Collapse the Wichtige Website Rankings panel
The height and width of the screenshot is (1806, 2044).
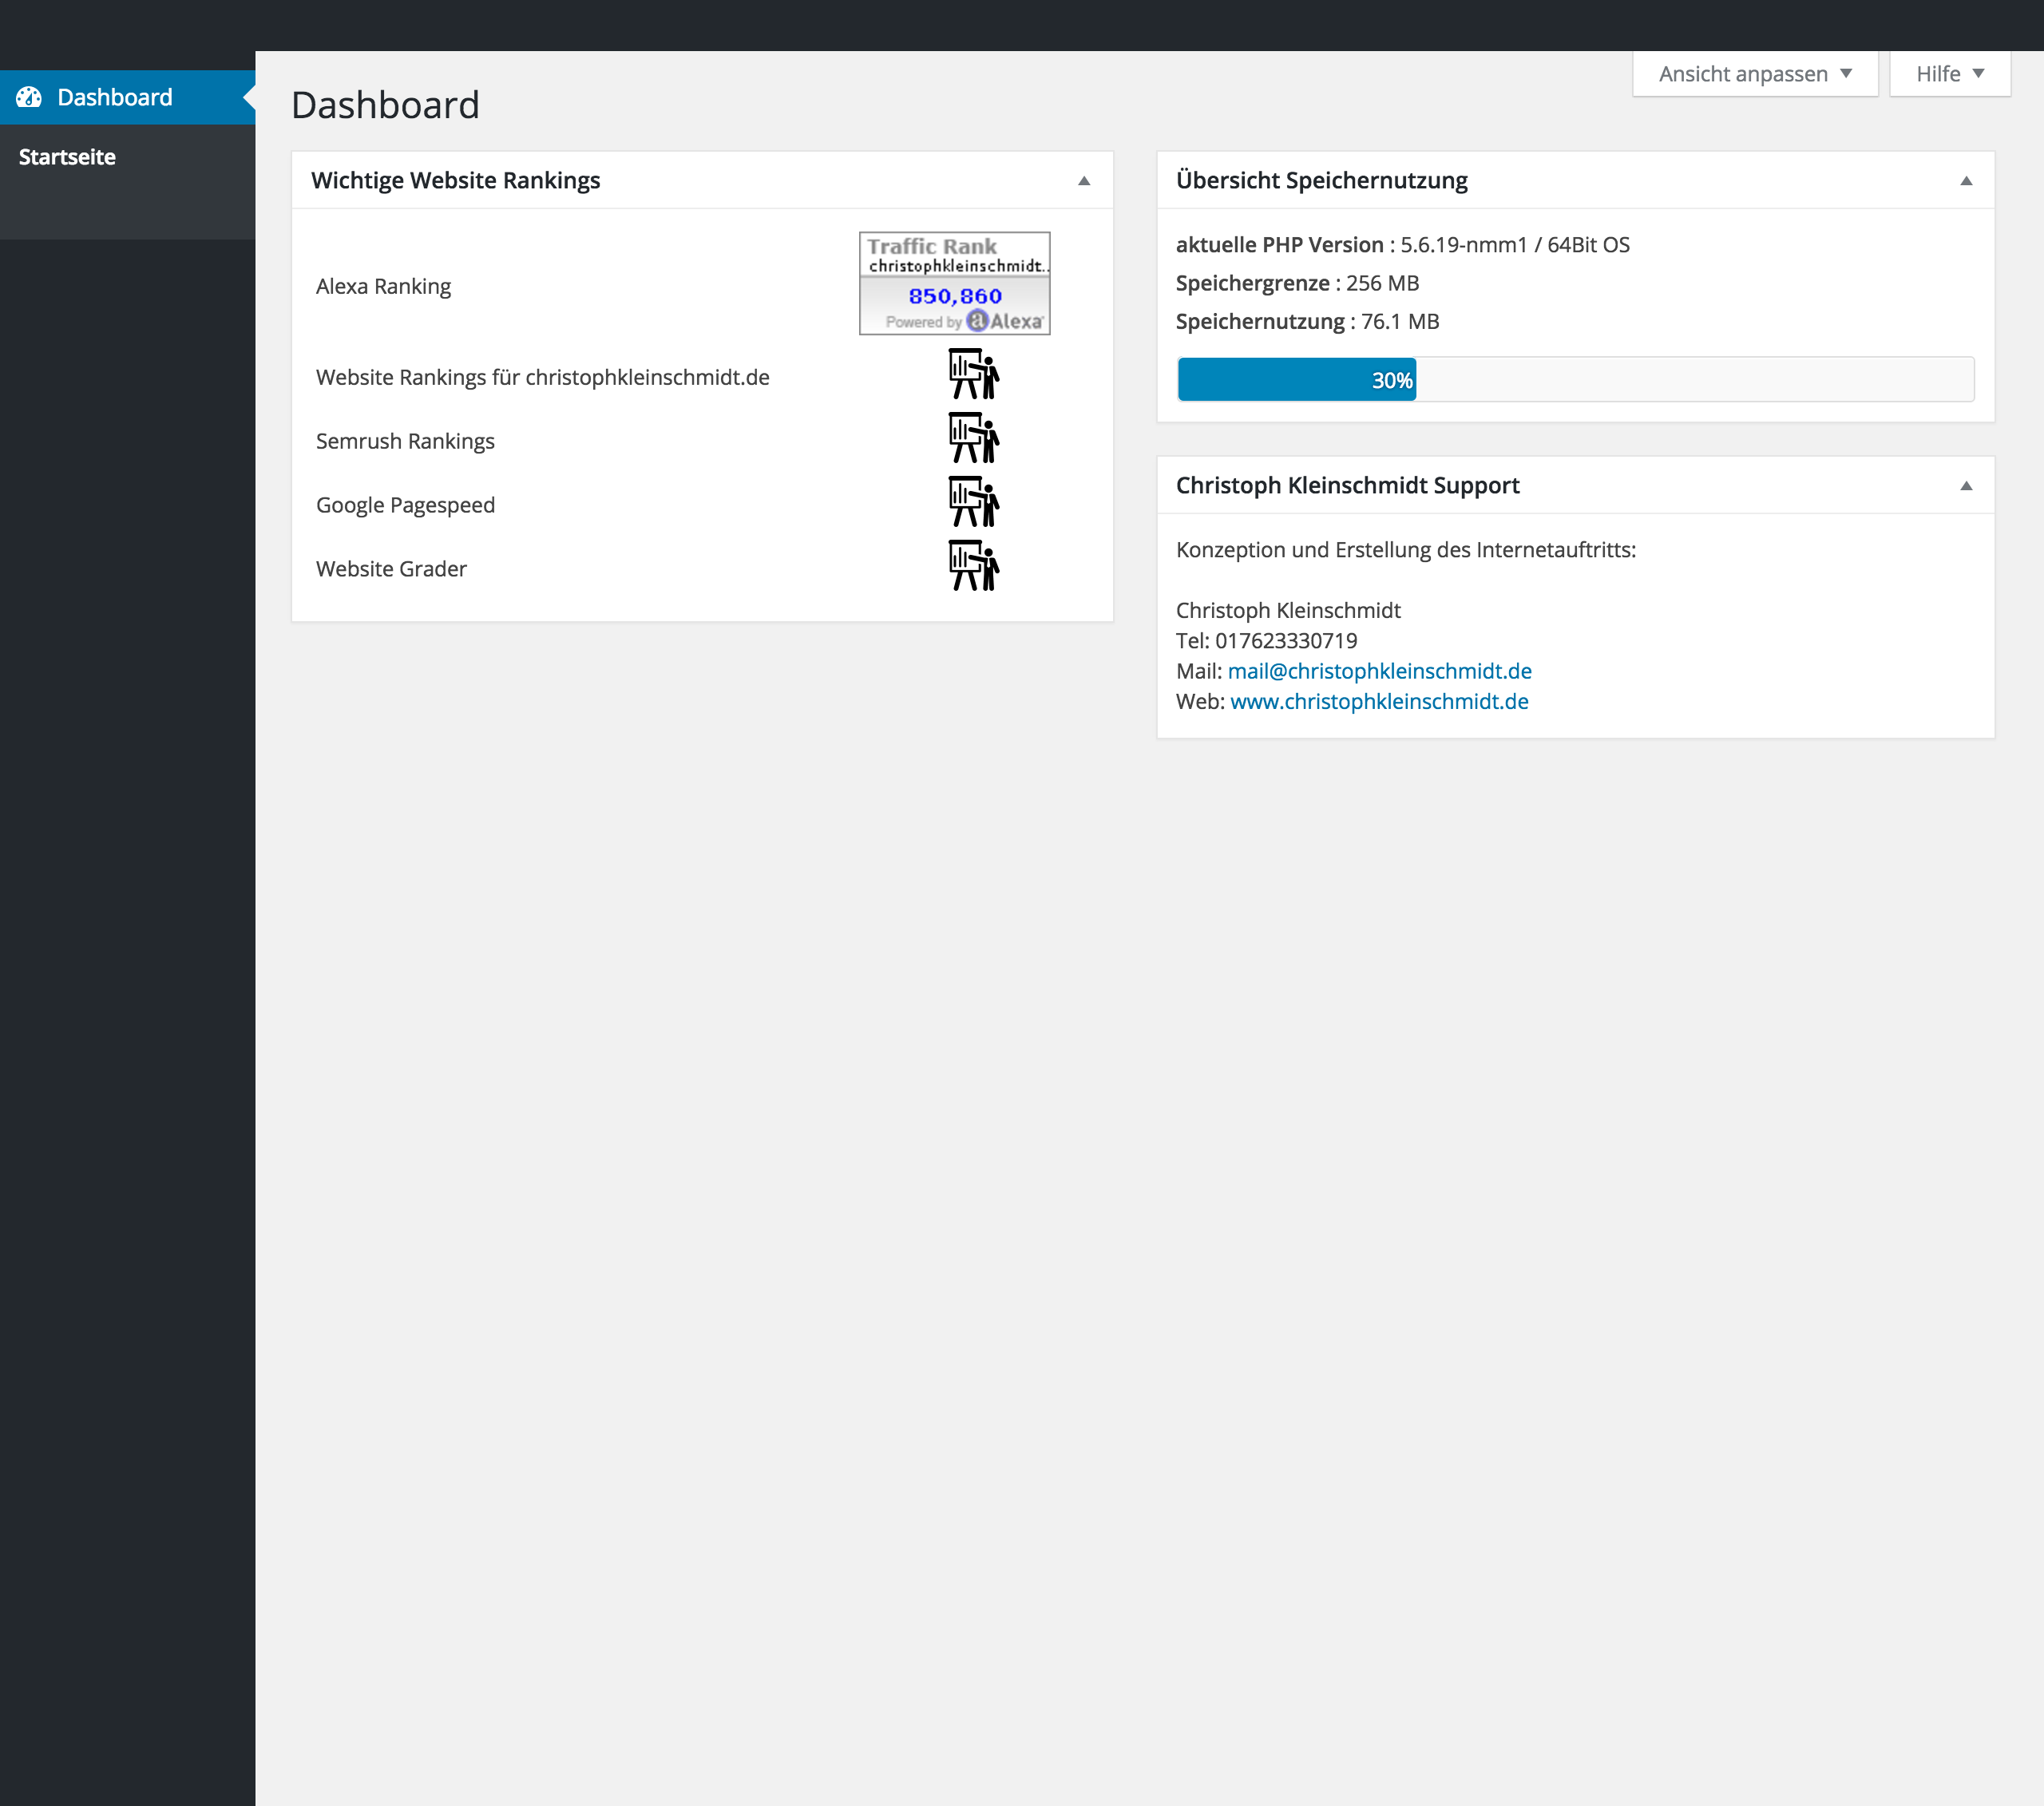click(x=1084, y=181)
